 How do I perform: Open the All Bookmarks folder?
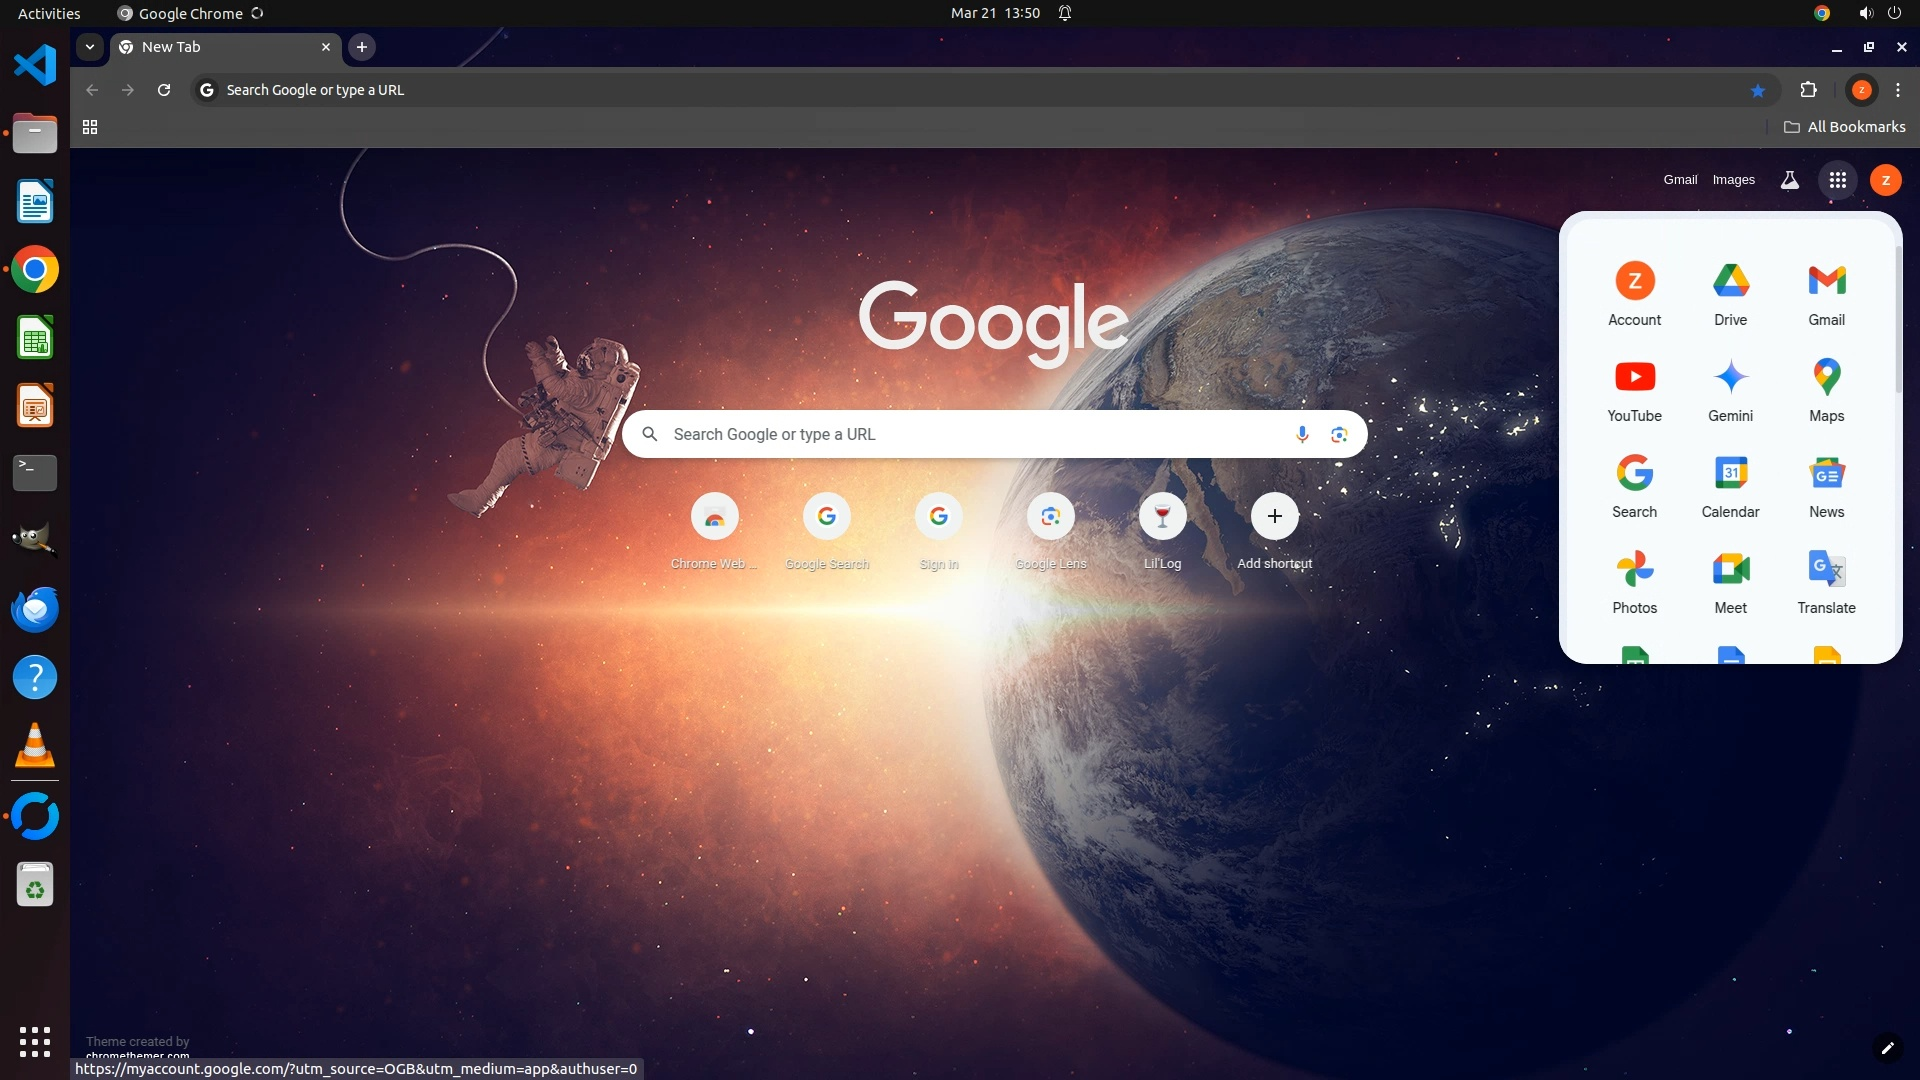pos(1845,127)
